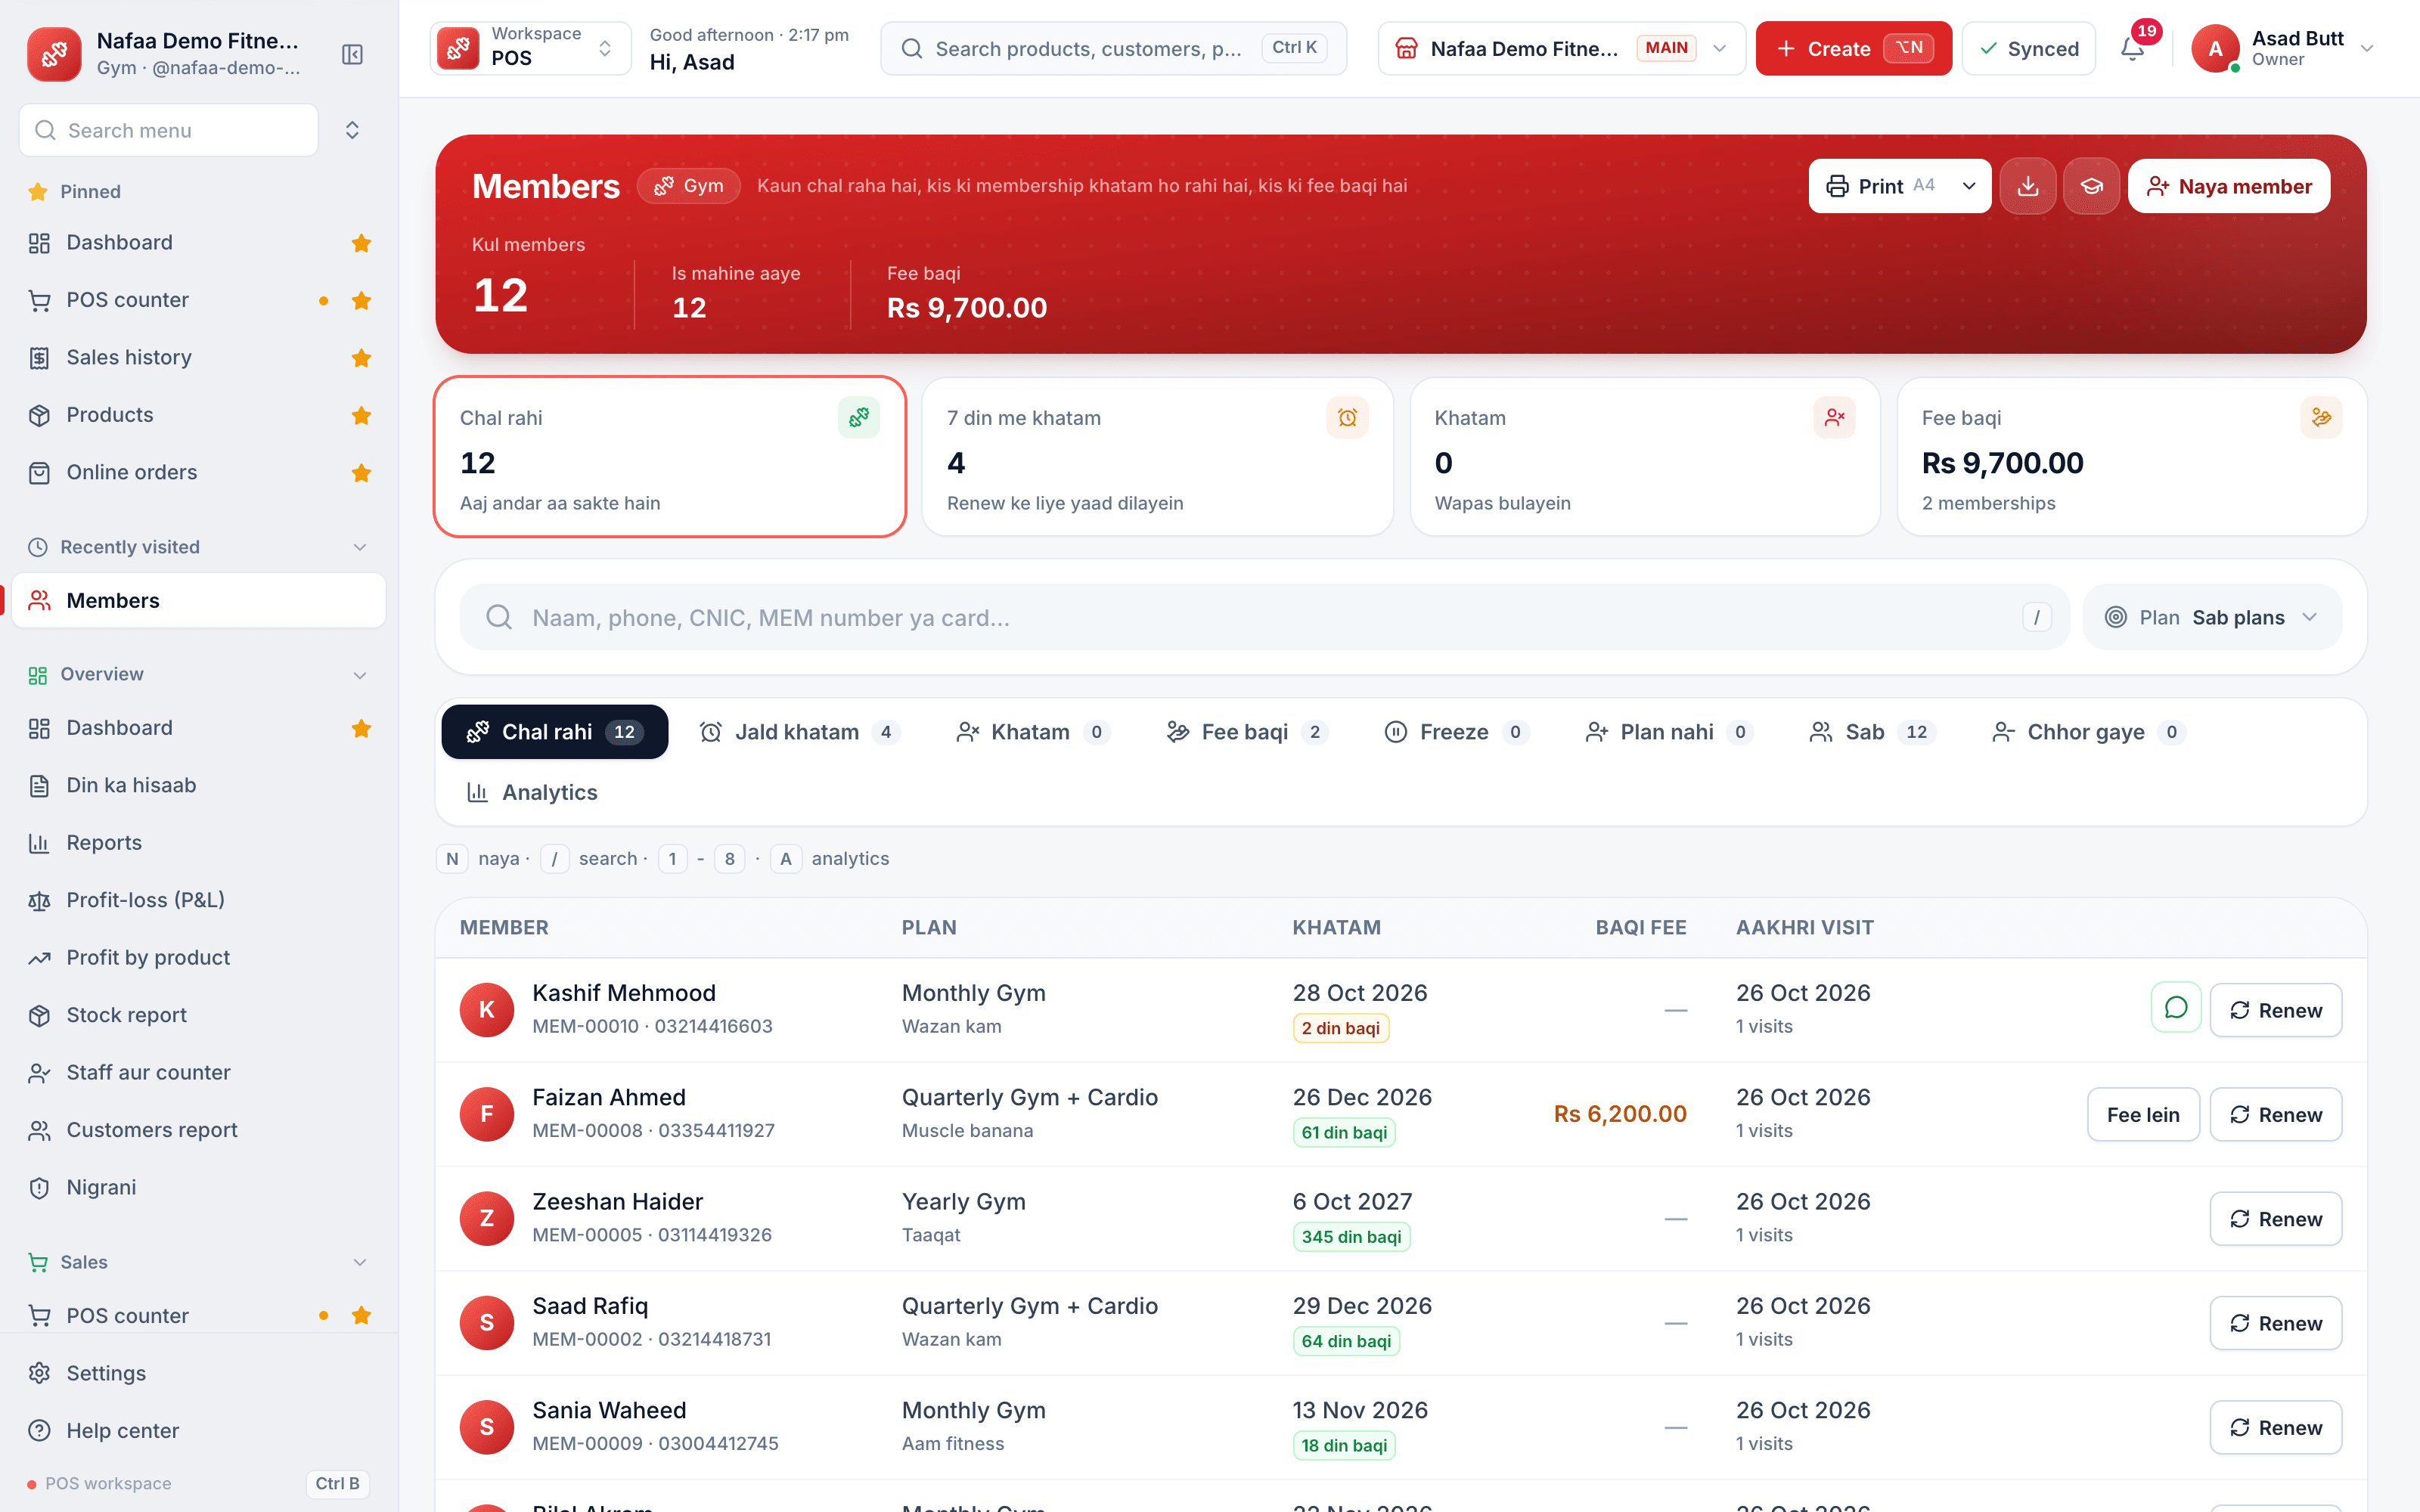
Task: Click the alarm icon on 7 din me khatam card
Action: 1347,417
